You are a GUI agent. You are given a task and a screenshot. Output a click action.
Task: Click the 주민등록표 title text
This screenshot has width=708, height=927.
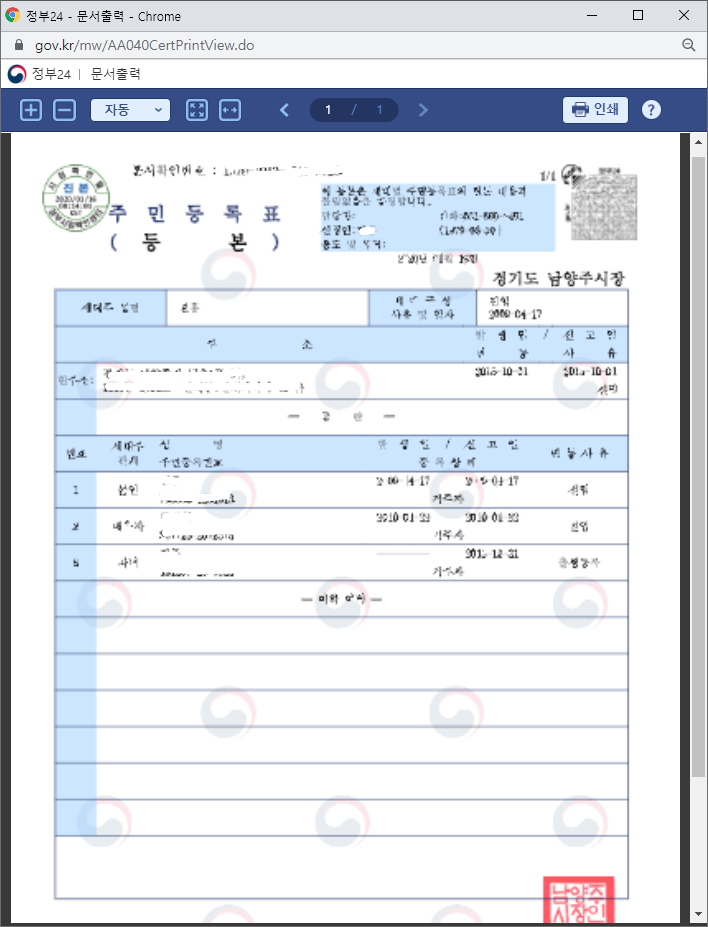pos(194,213)
